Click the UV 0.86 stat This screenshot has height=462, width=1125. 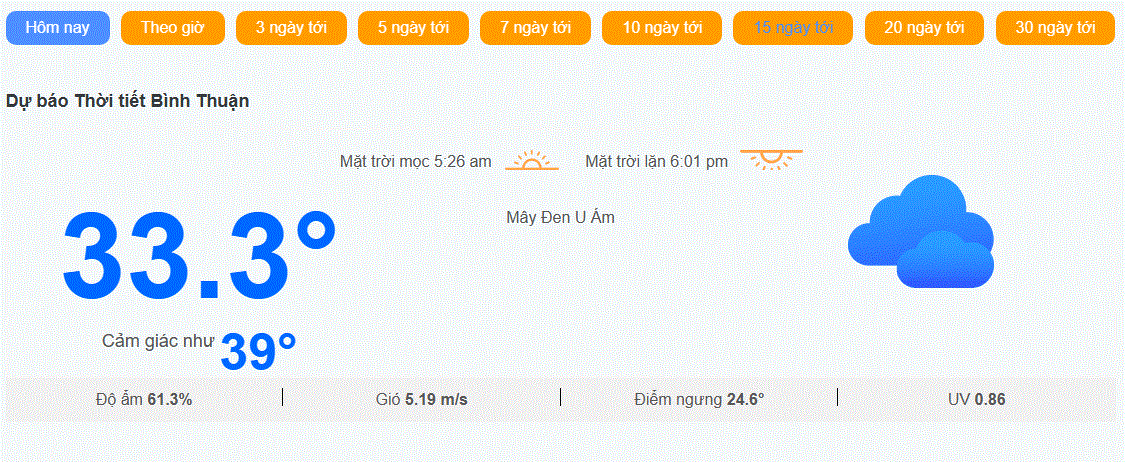point(976,400)
